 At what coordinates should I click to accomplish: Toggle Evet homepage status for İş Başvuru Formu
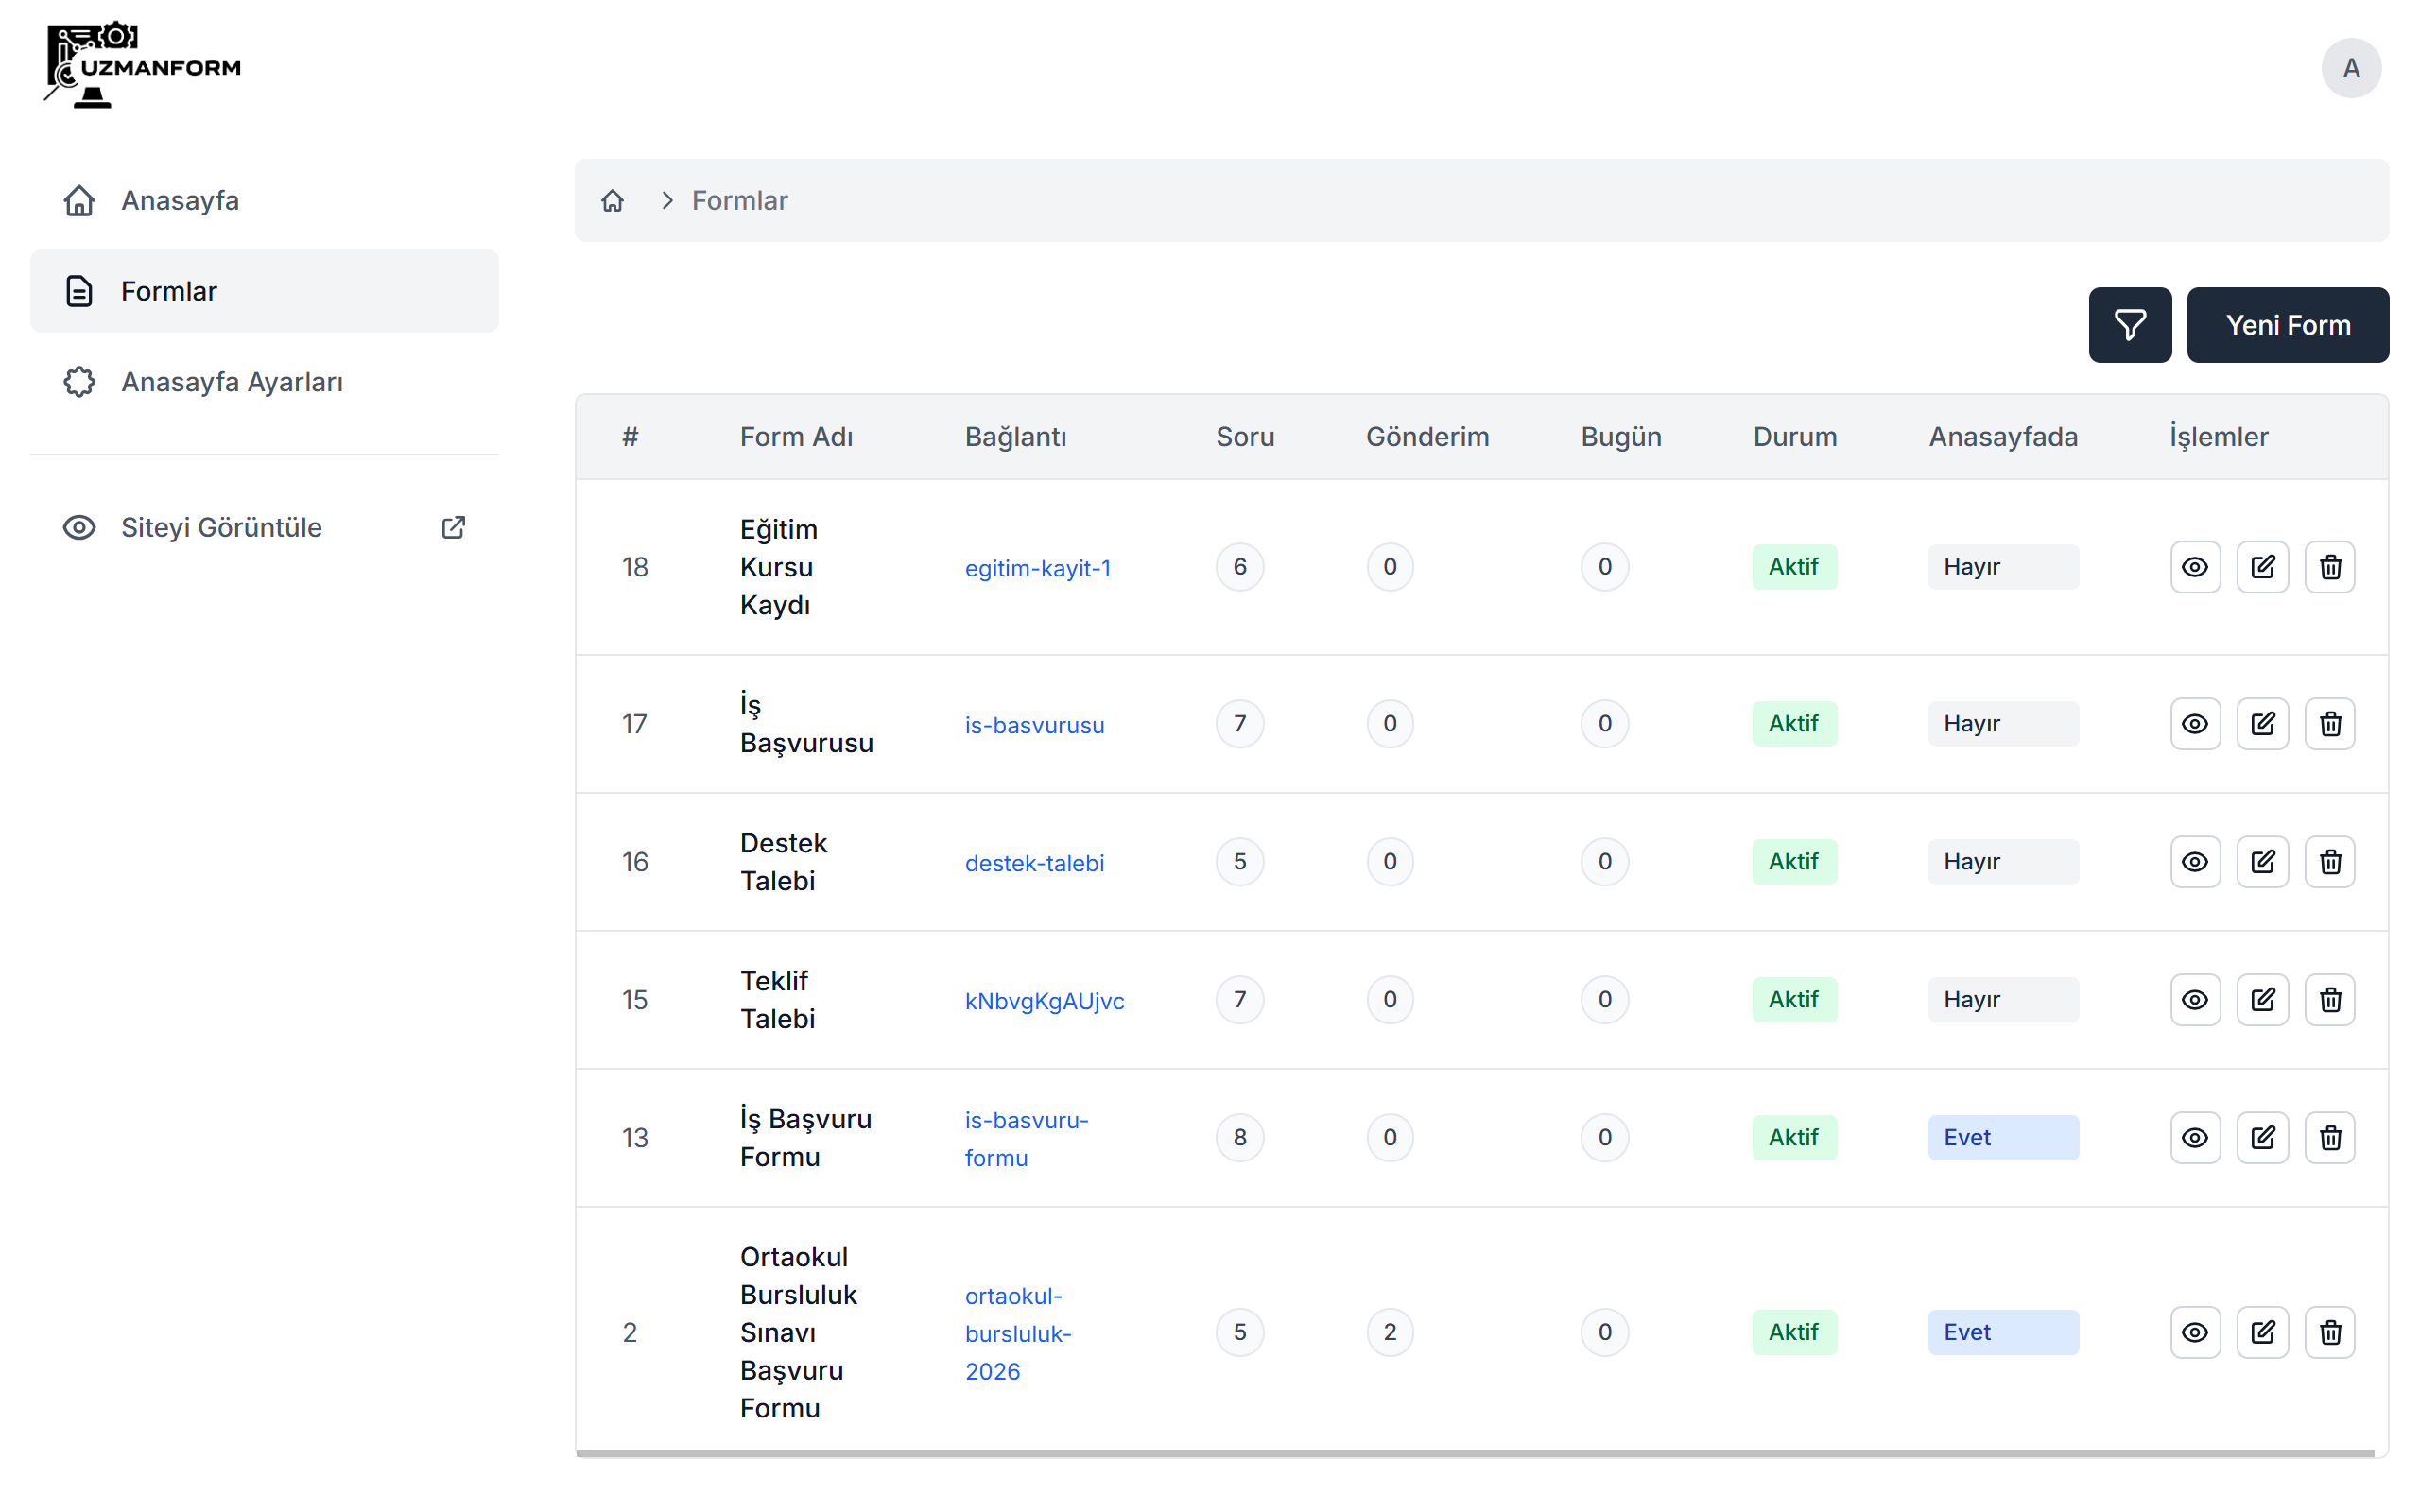pos(2003,1138)
